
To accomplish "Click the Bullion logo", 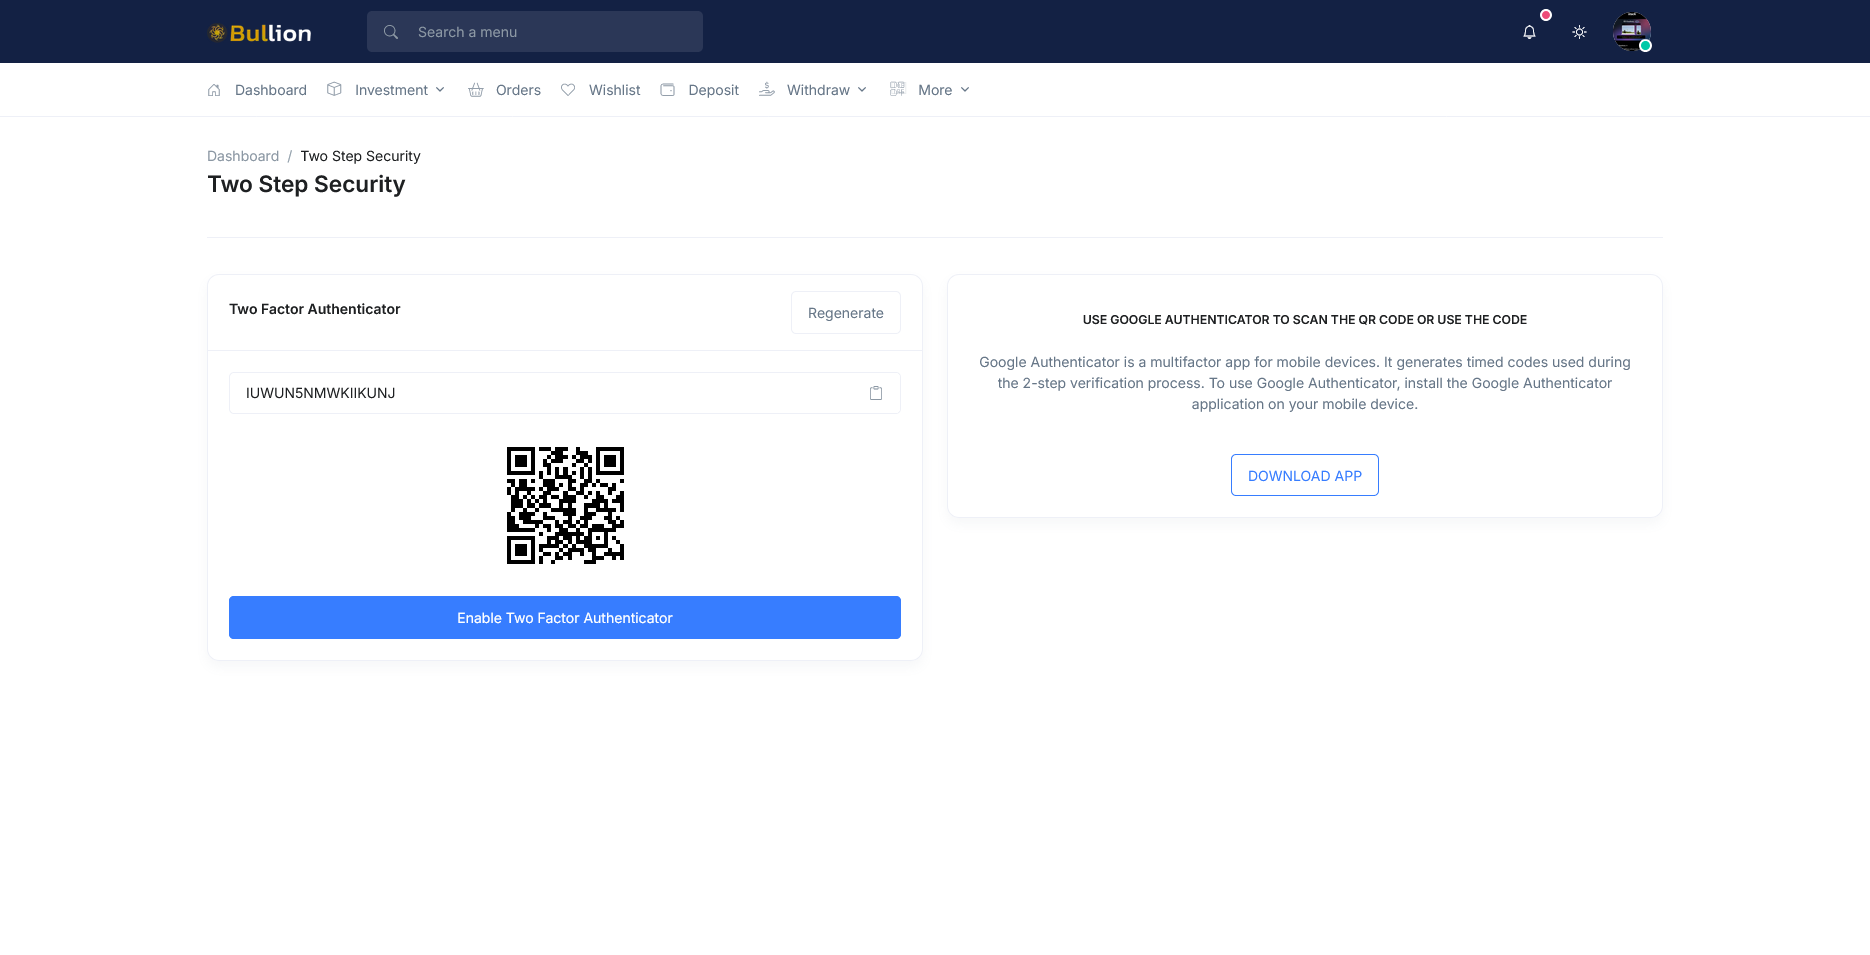I will pos(260,33).
